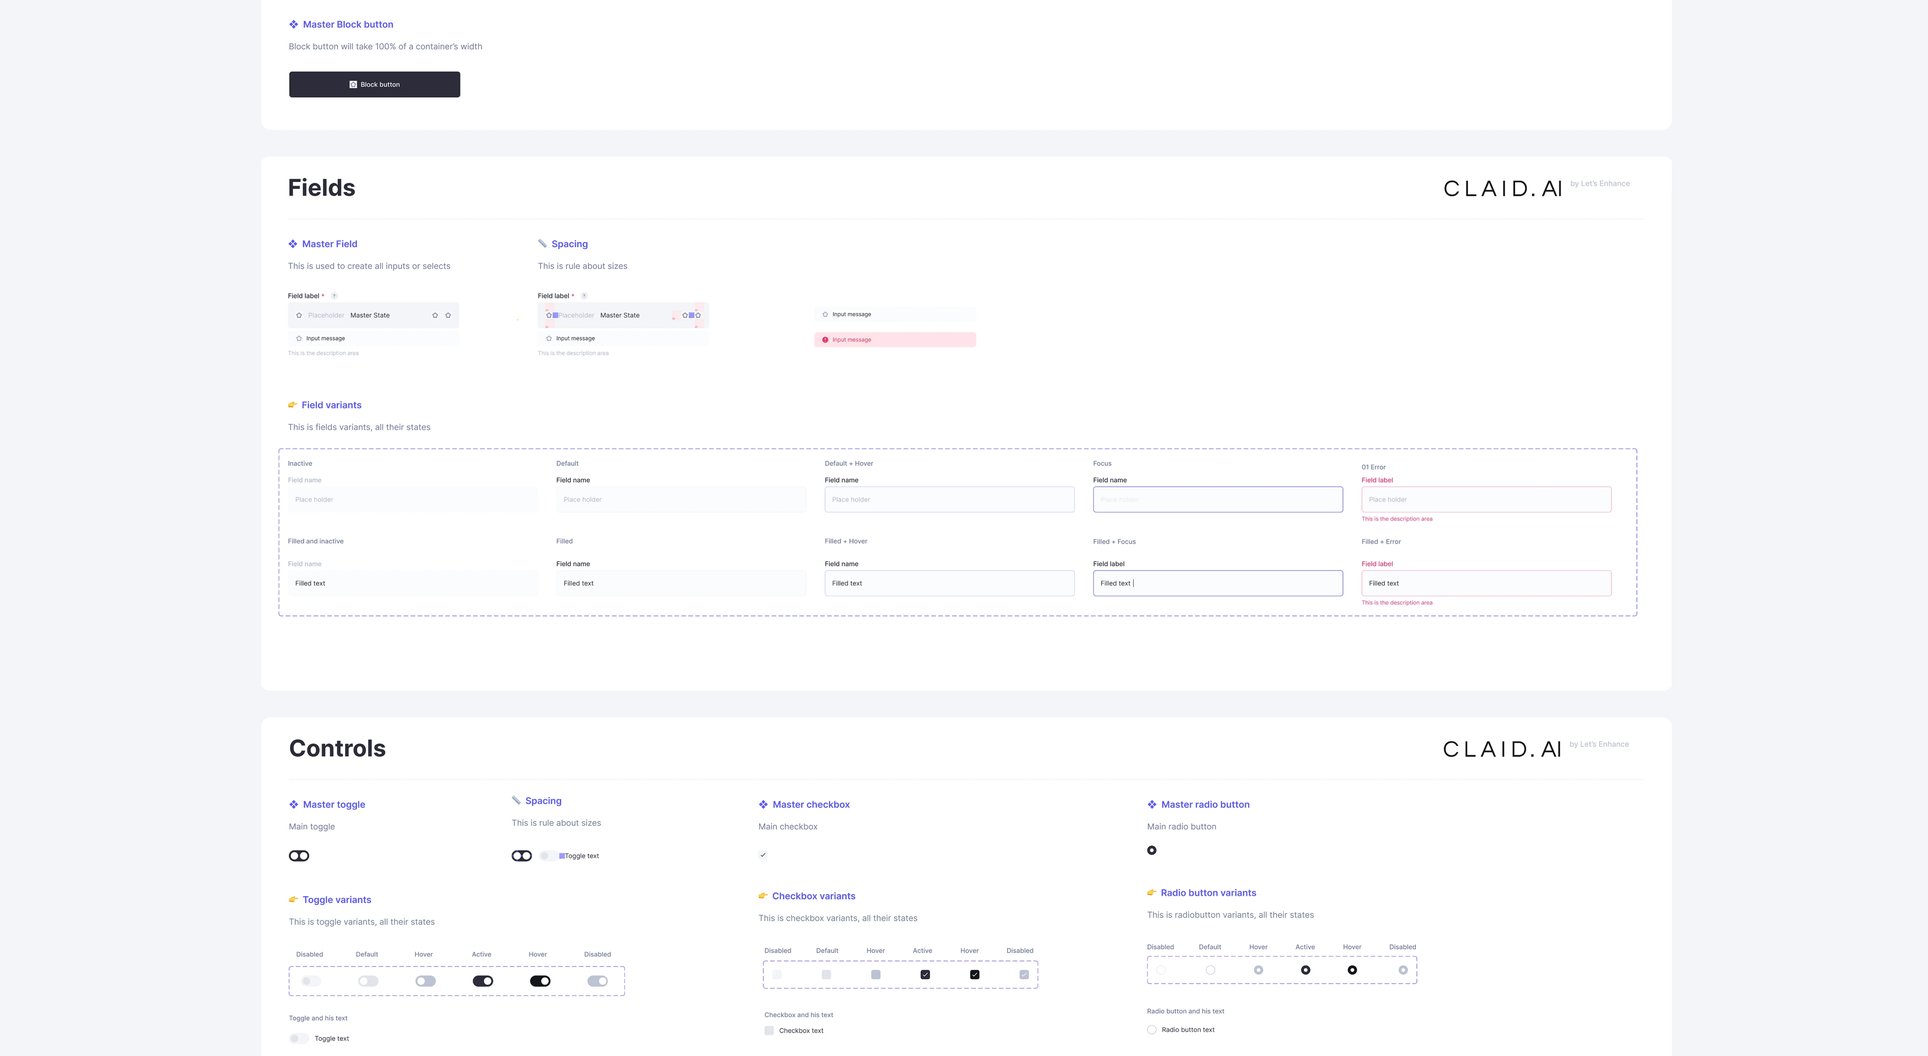Click the pink error Input message bar
The height and width of the screenshot is (1056, 1928).
[x=895, y=340]
